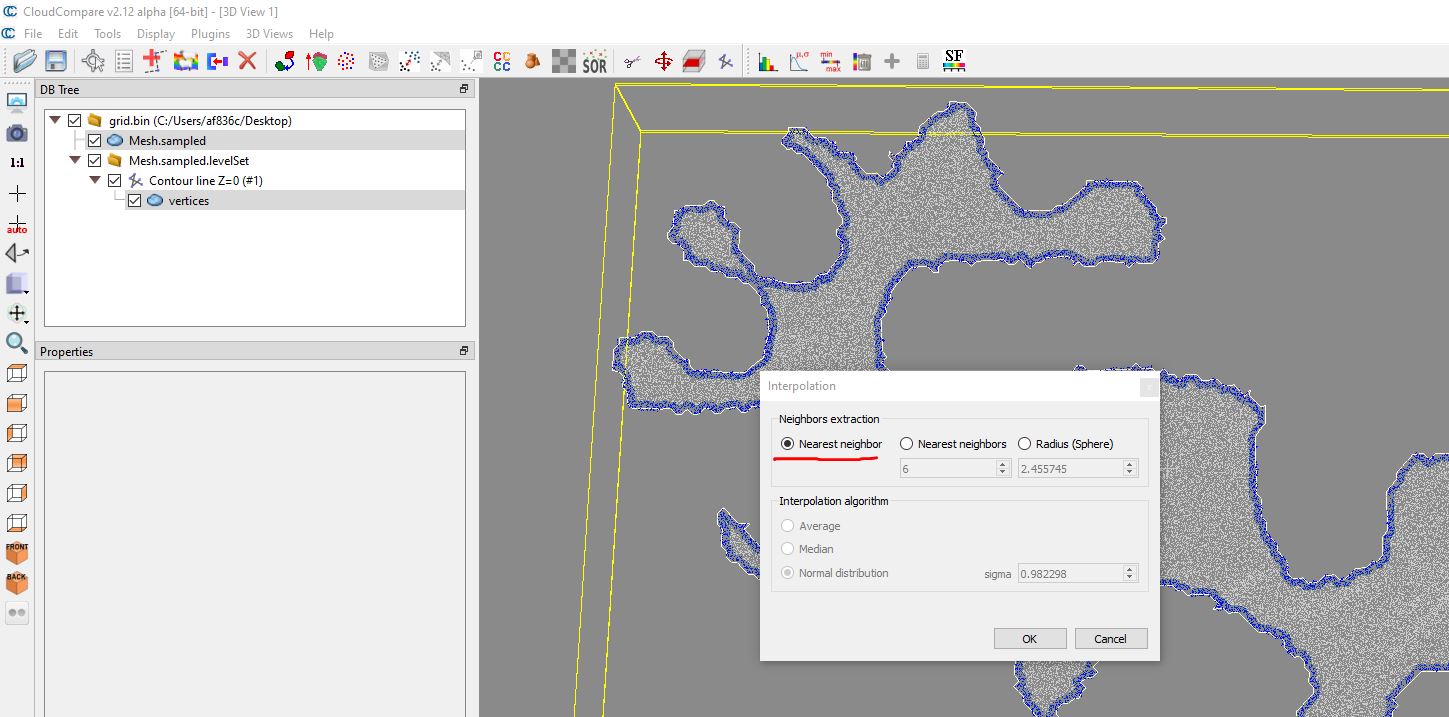Screen dimensions: 1449x717
Task: Collapse the grid.bin tree node
Action: 55,121
